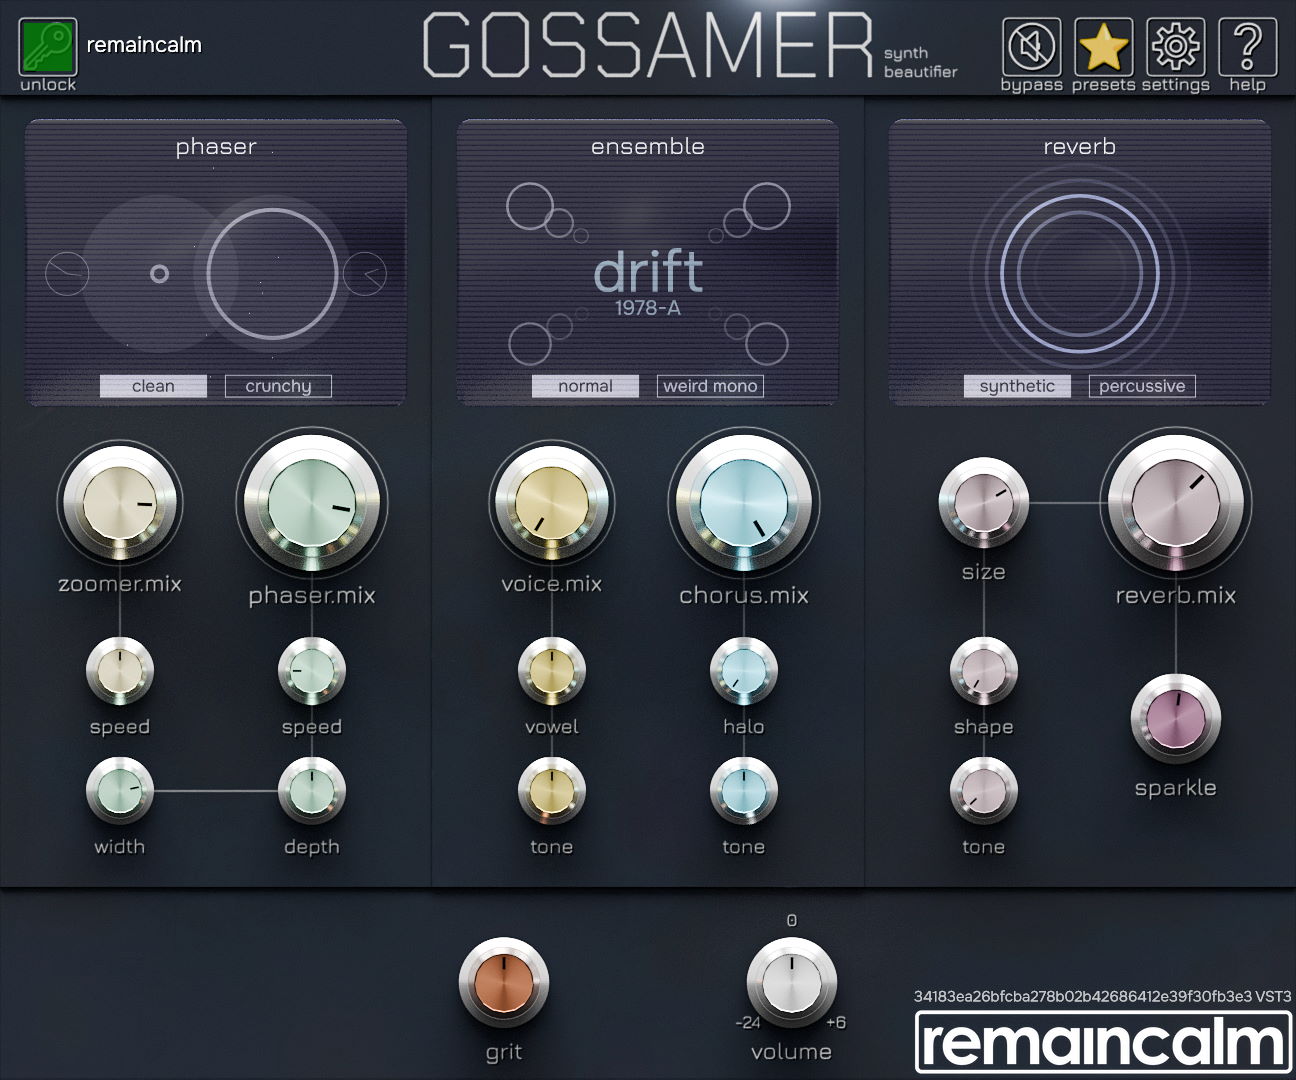Click the green unlock key icon
This screenshot has width=1296, height=1080.
48,46
